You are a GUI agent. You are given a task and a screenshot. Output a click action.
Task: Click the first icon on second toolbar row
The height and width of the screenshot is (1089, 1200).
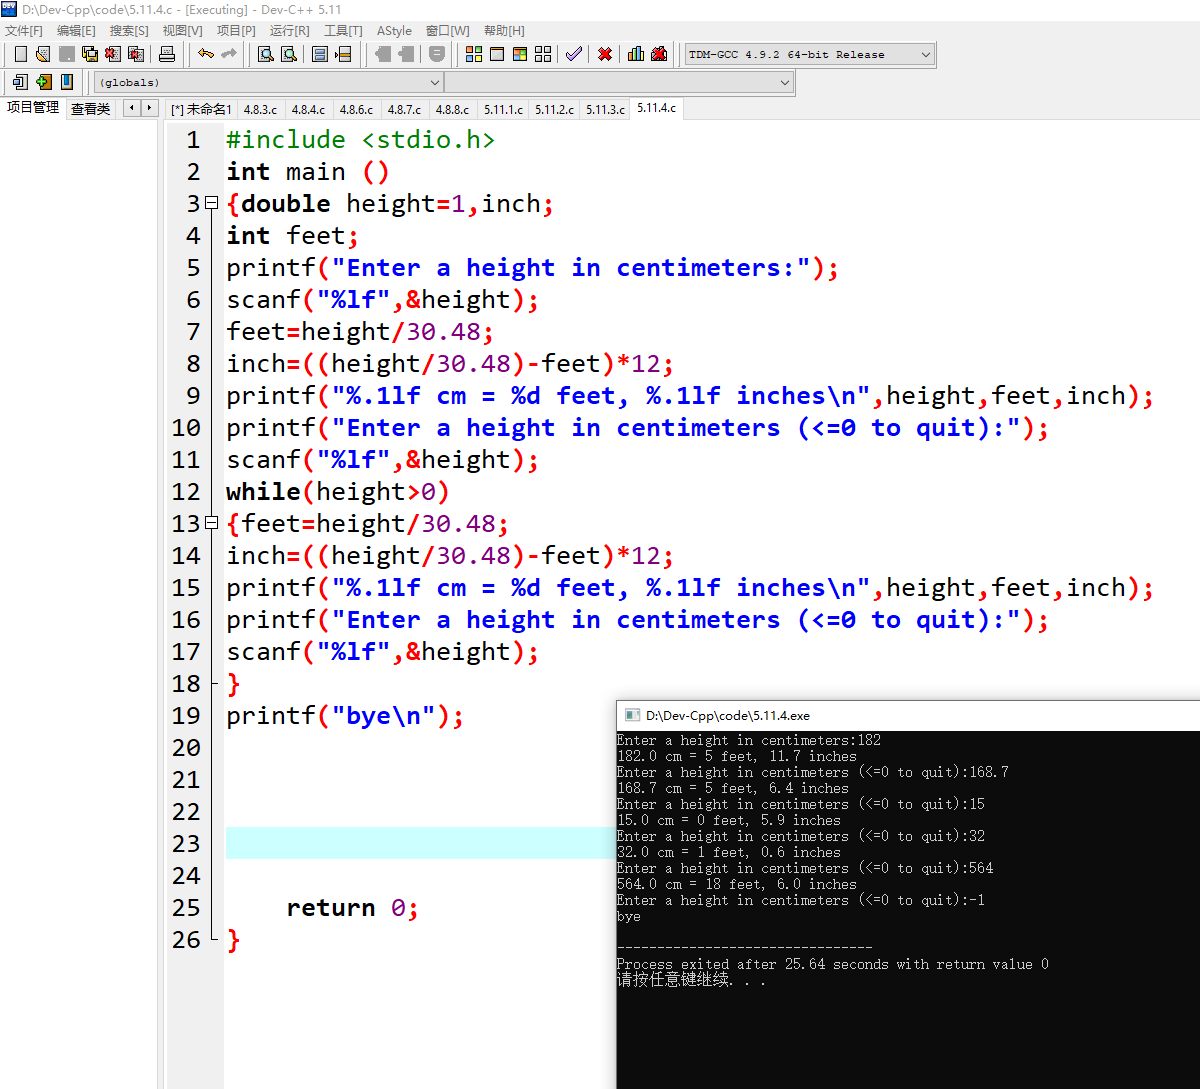(x=20, y=82)
